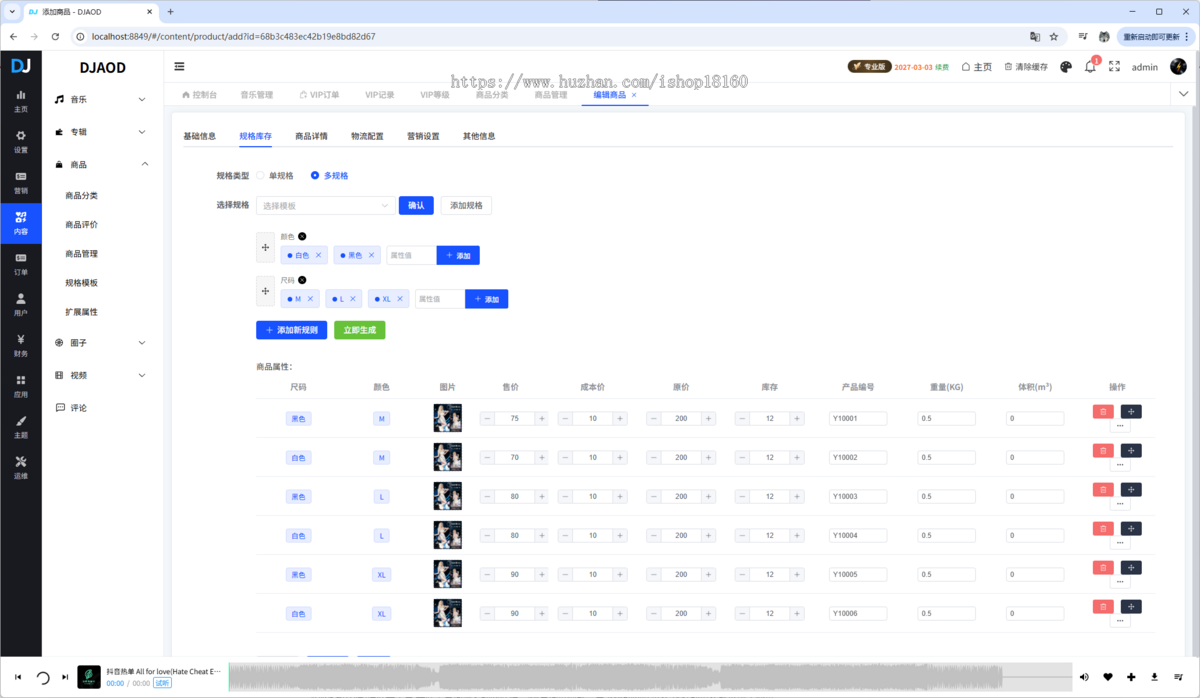Remove the 白色 attribute tag
The width and height of the screenshot is (1200, 698).
[x=319, y=256]
